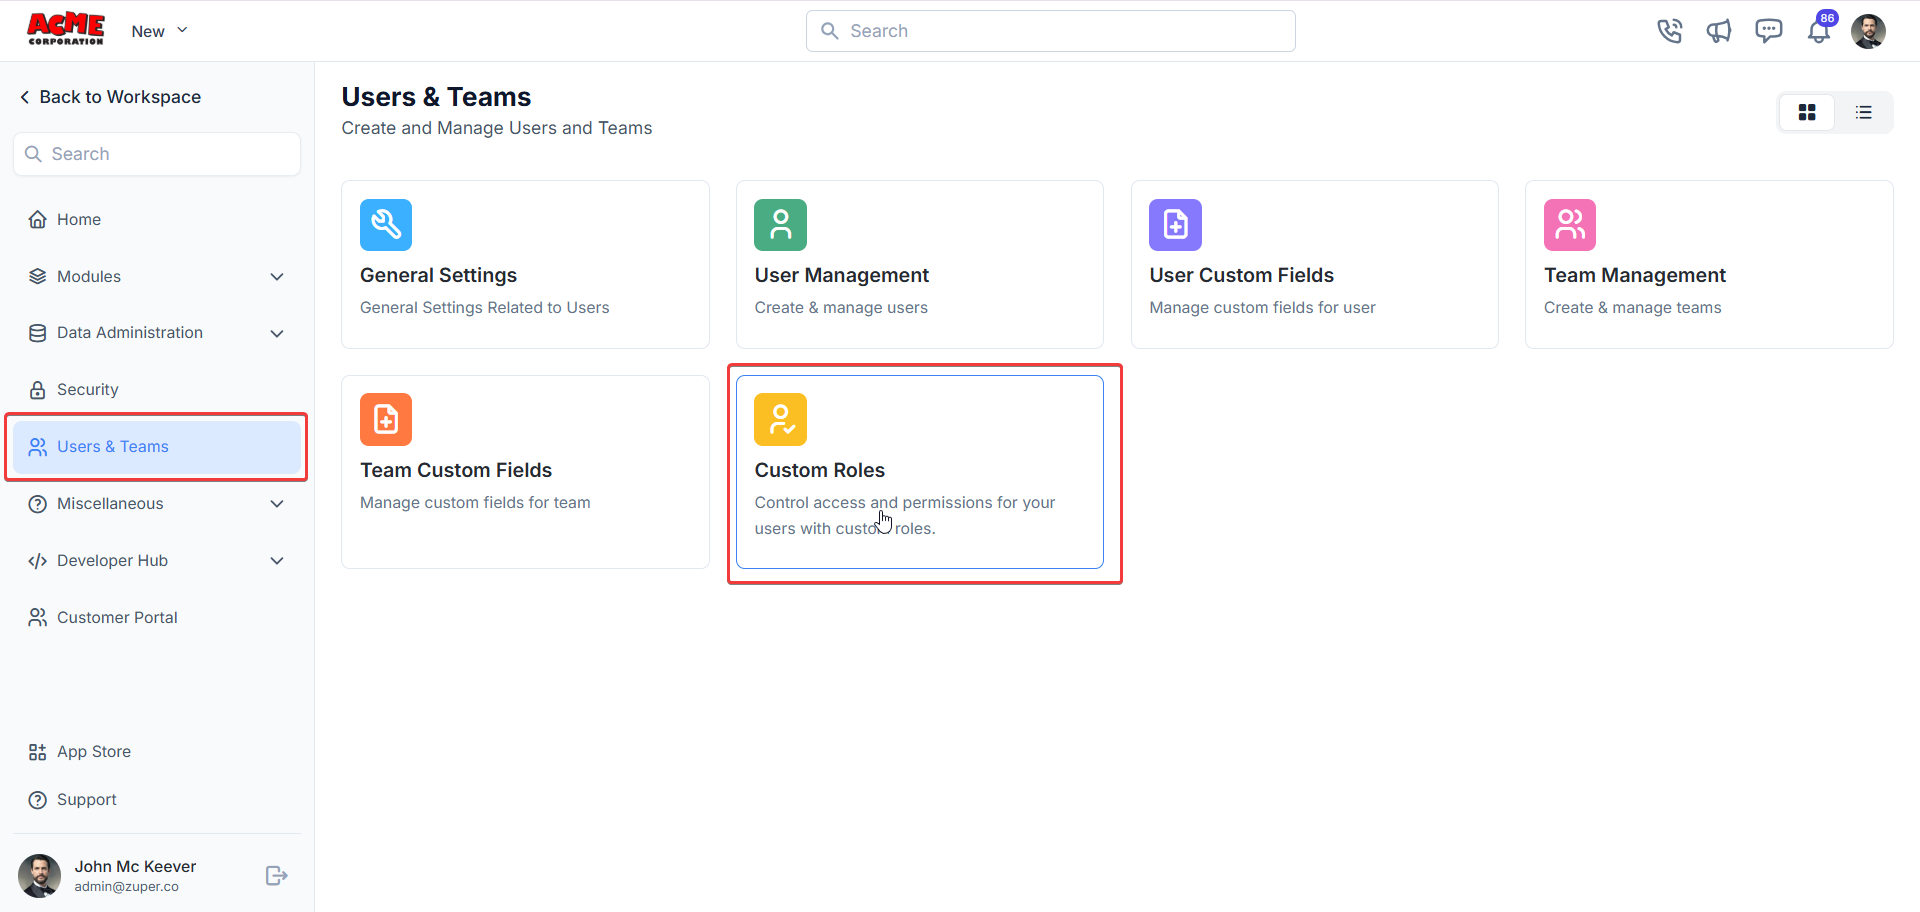Switch to list view layout
This screenshot has height=912, width=1920.
[1864, 113]
